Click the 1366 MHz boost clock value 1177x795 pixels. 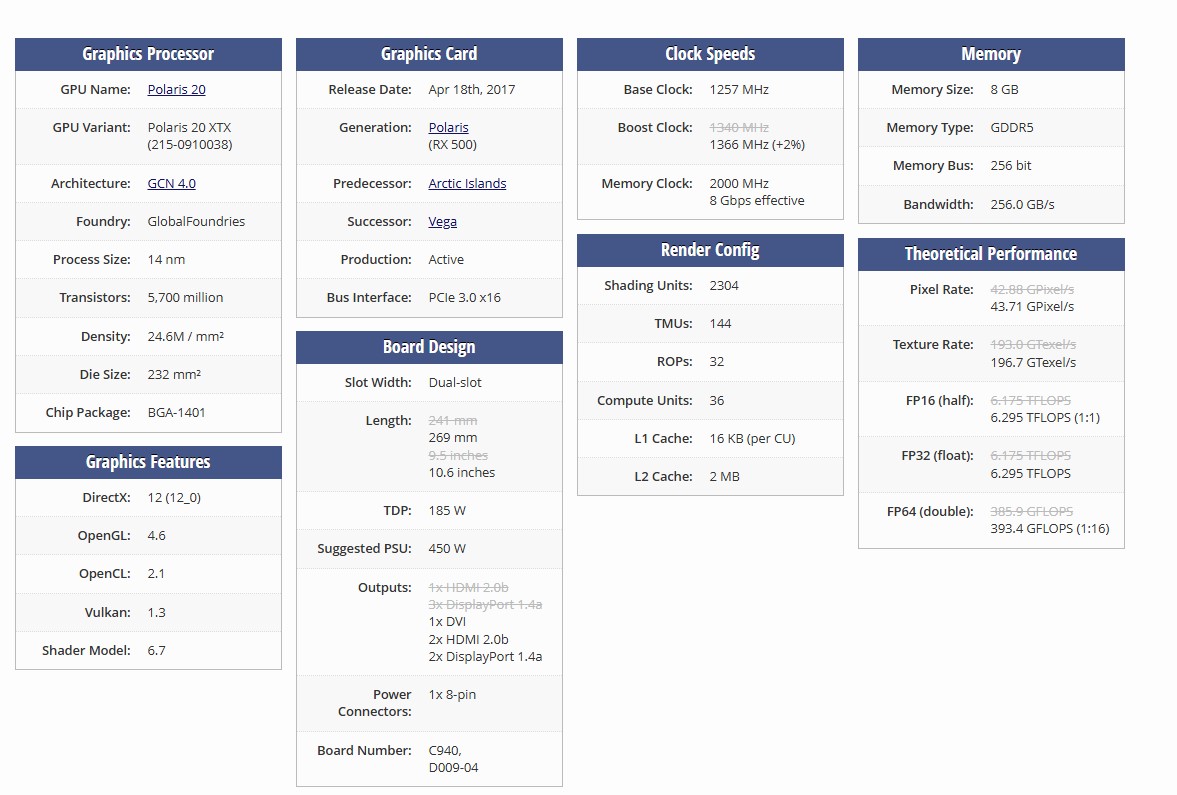coord(756,144)
